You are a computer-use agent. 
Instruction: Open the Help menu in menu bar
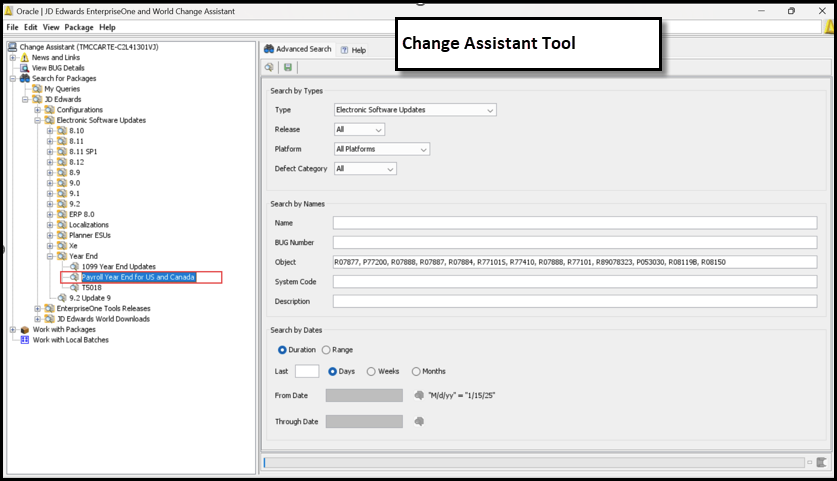[107, 27]
